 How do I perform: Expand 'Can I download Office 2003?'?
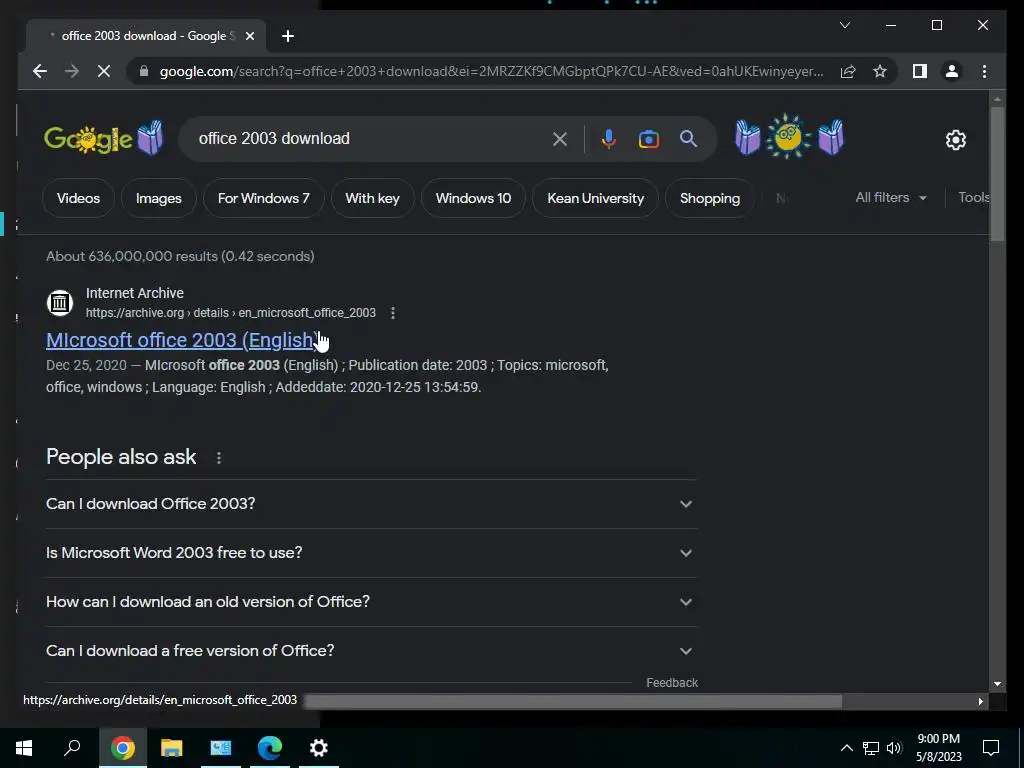[371, 504]
